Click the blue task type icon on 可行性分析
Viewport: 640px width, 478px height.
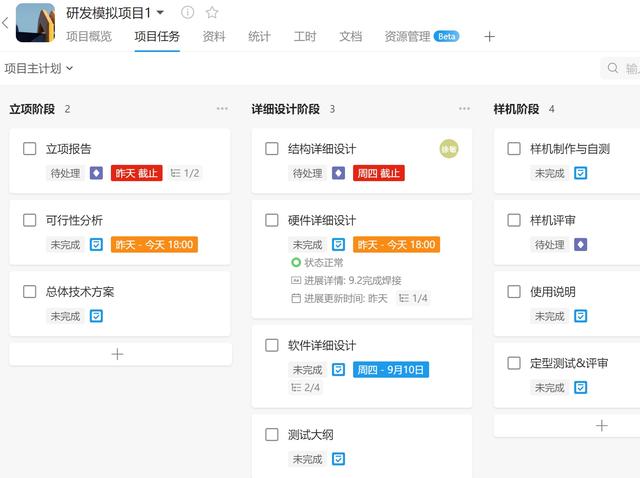97,245
